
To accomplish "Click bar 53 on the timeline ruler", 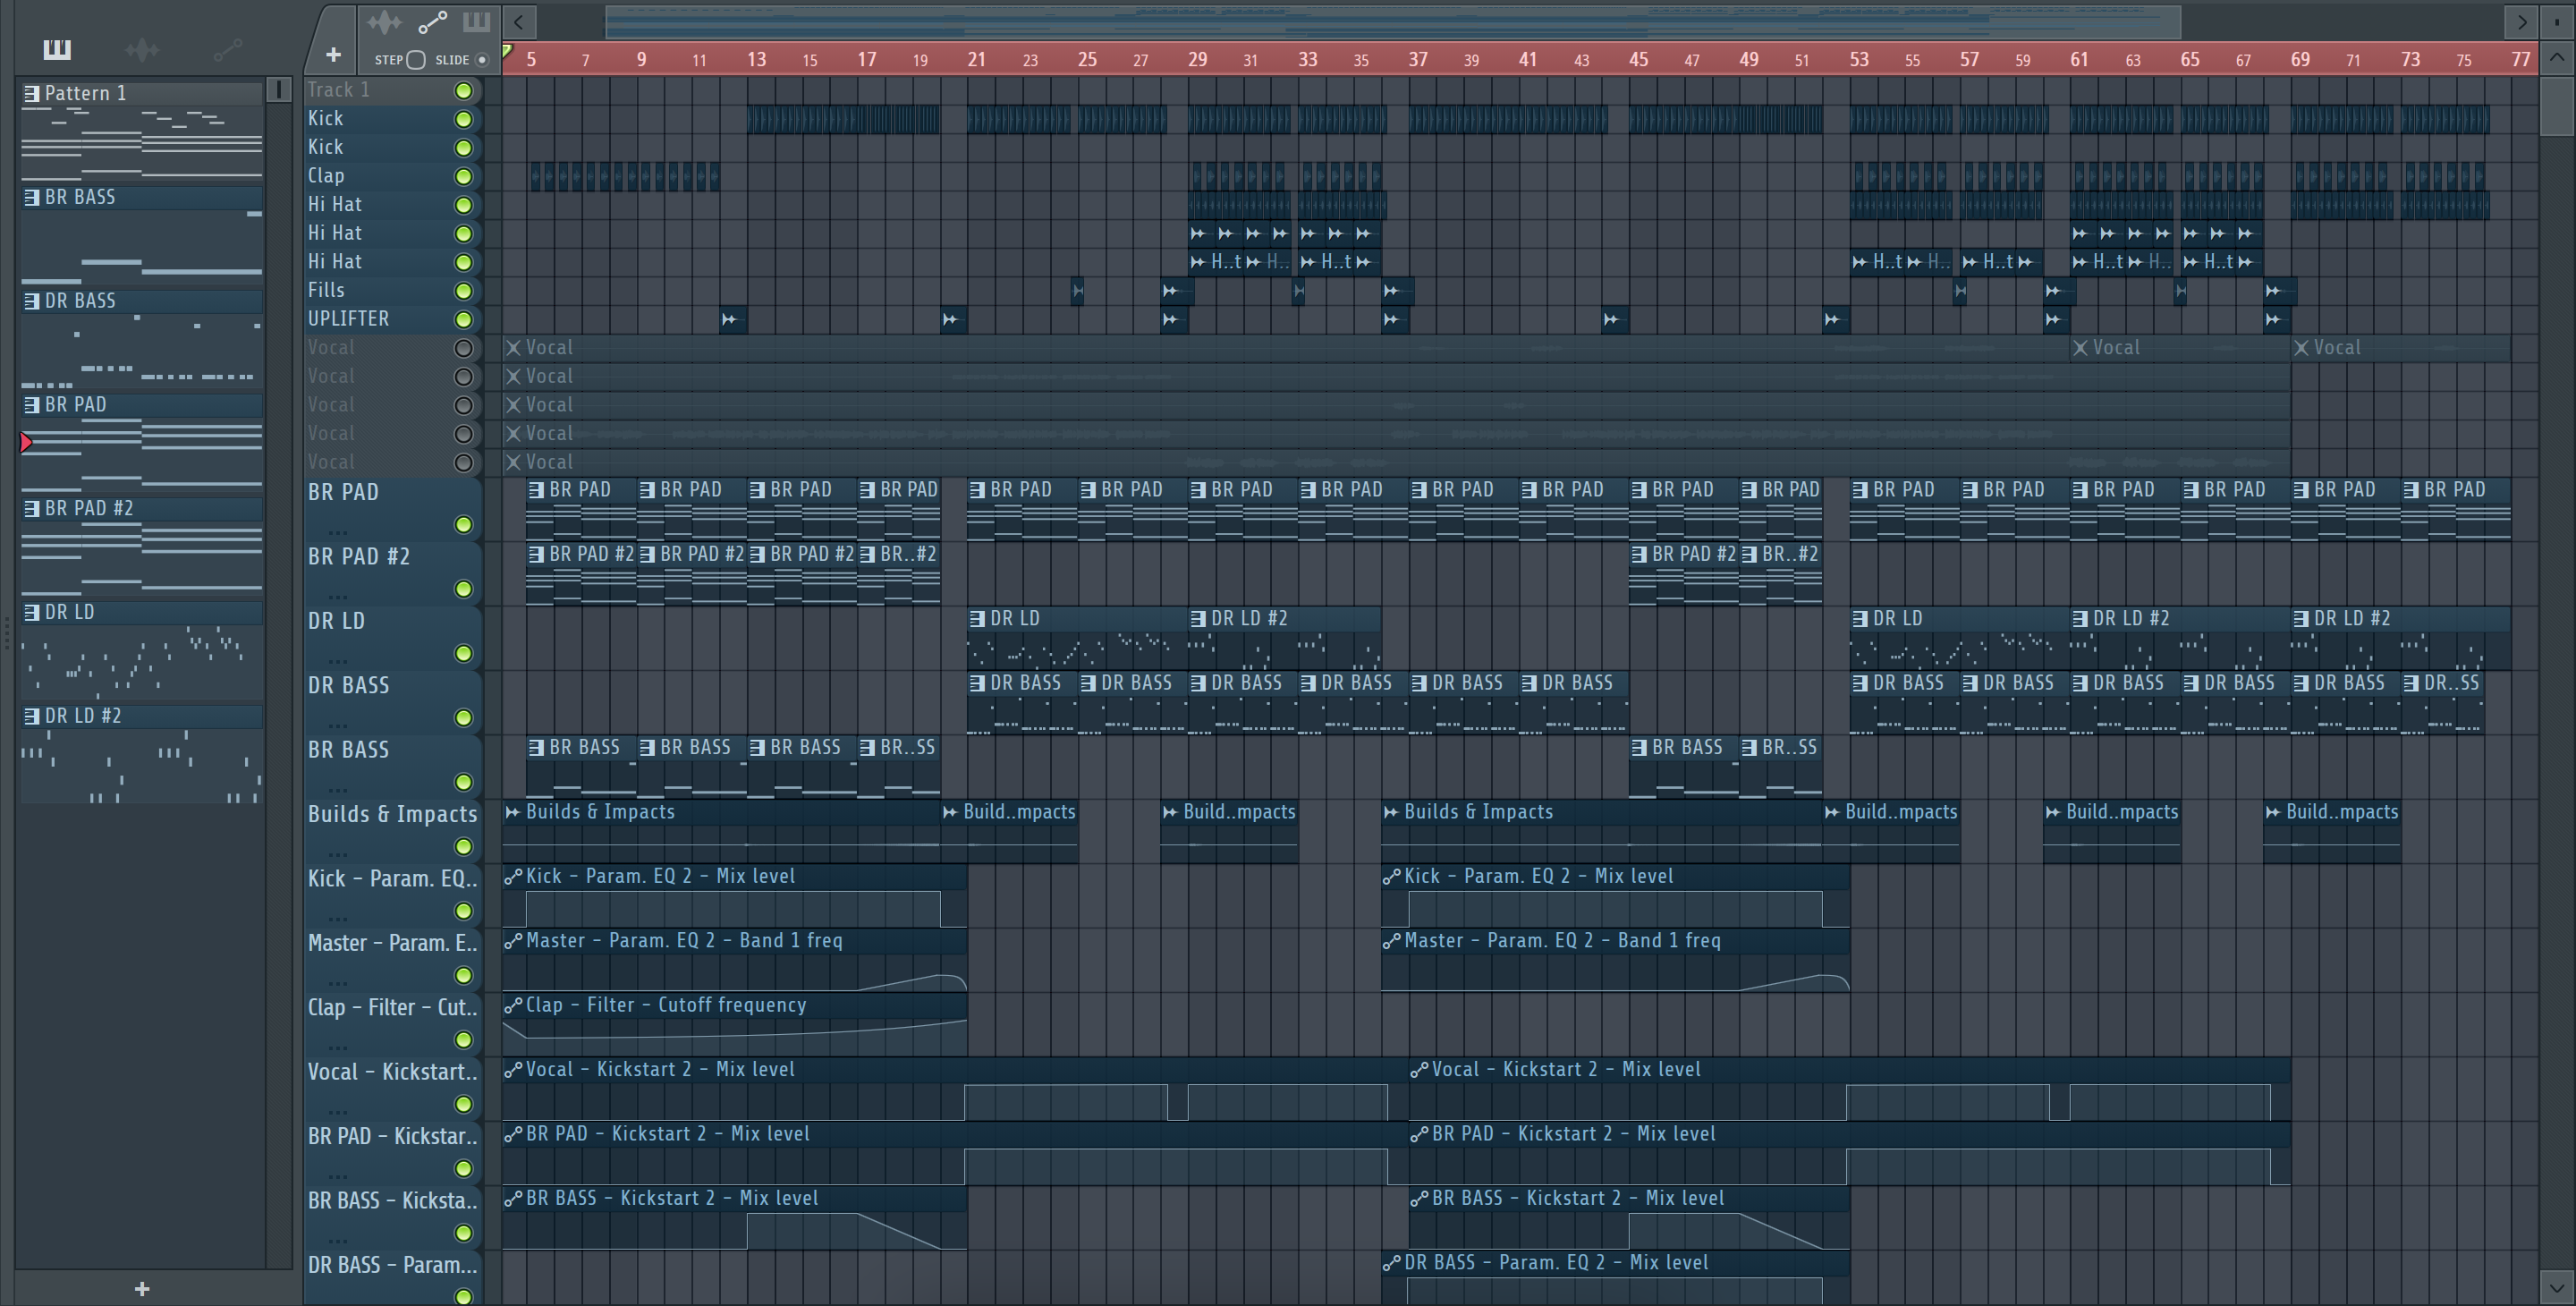I will pos(1859,60).
